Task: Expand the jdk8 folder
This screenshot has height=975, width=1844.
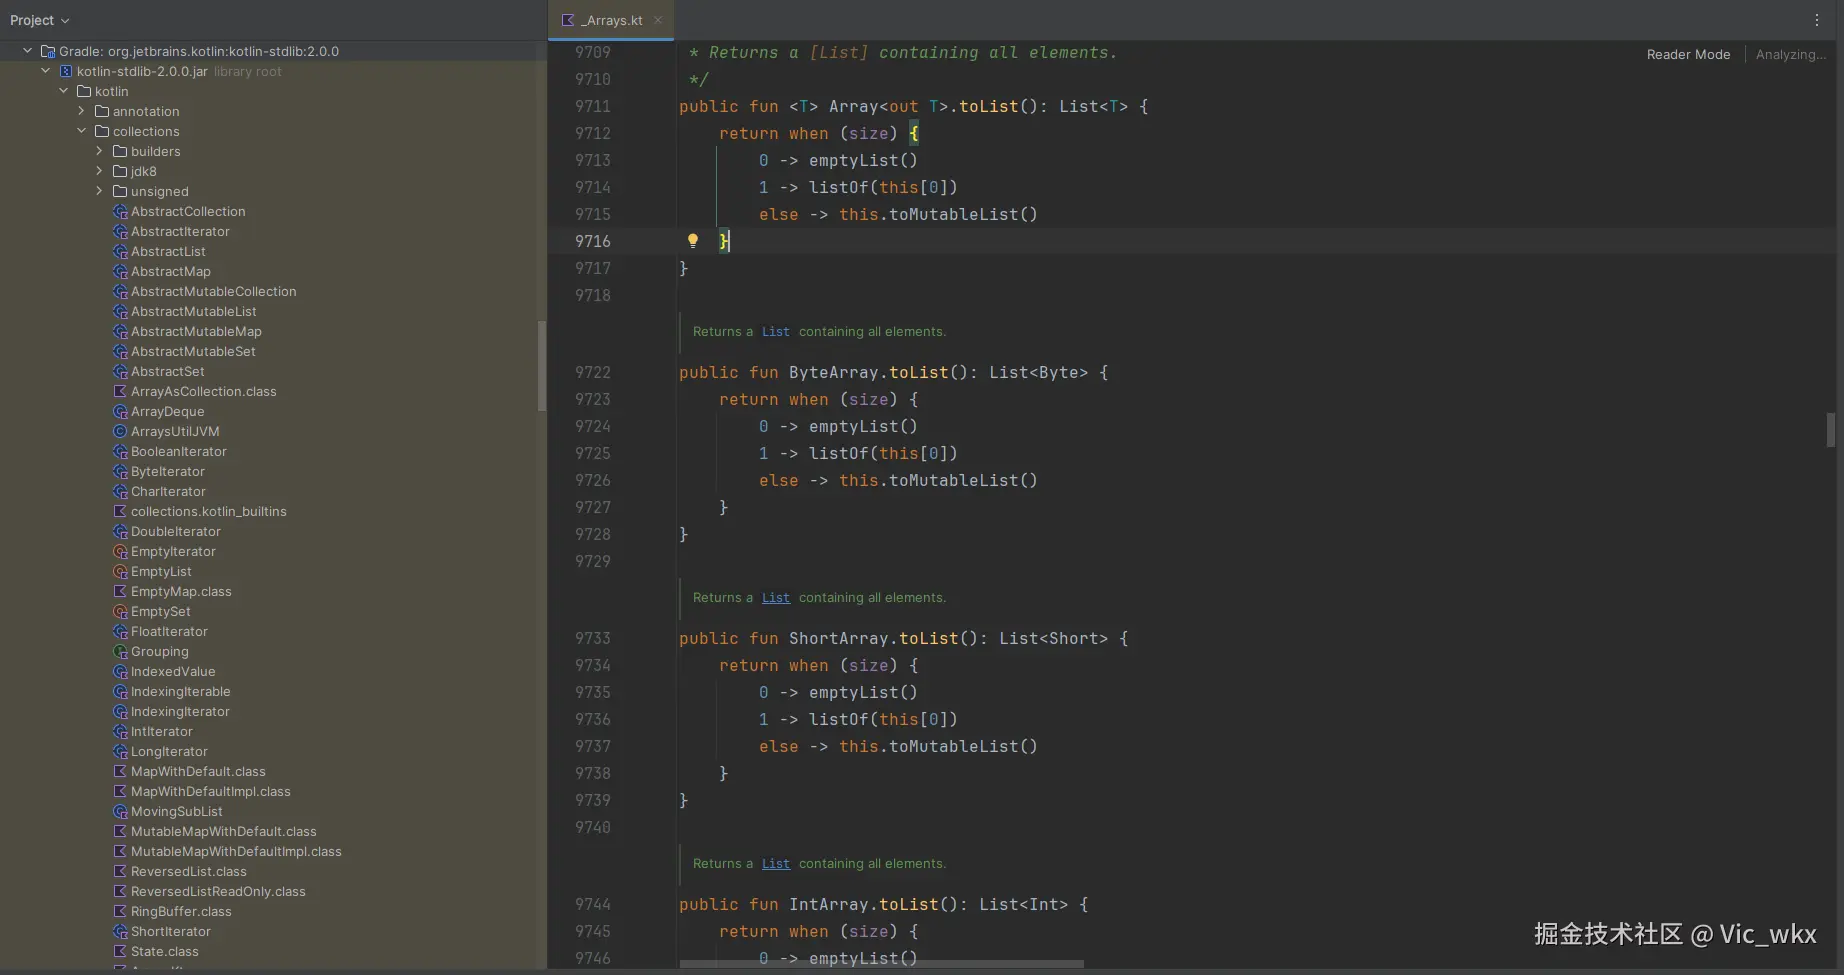Action: point(99,171)
